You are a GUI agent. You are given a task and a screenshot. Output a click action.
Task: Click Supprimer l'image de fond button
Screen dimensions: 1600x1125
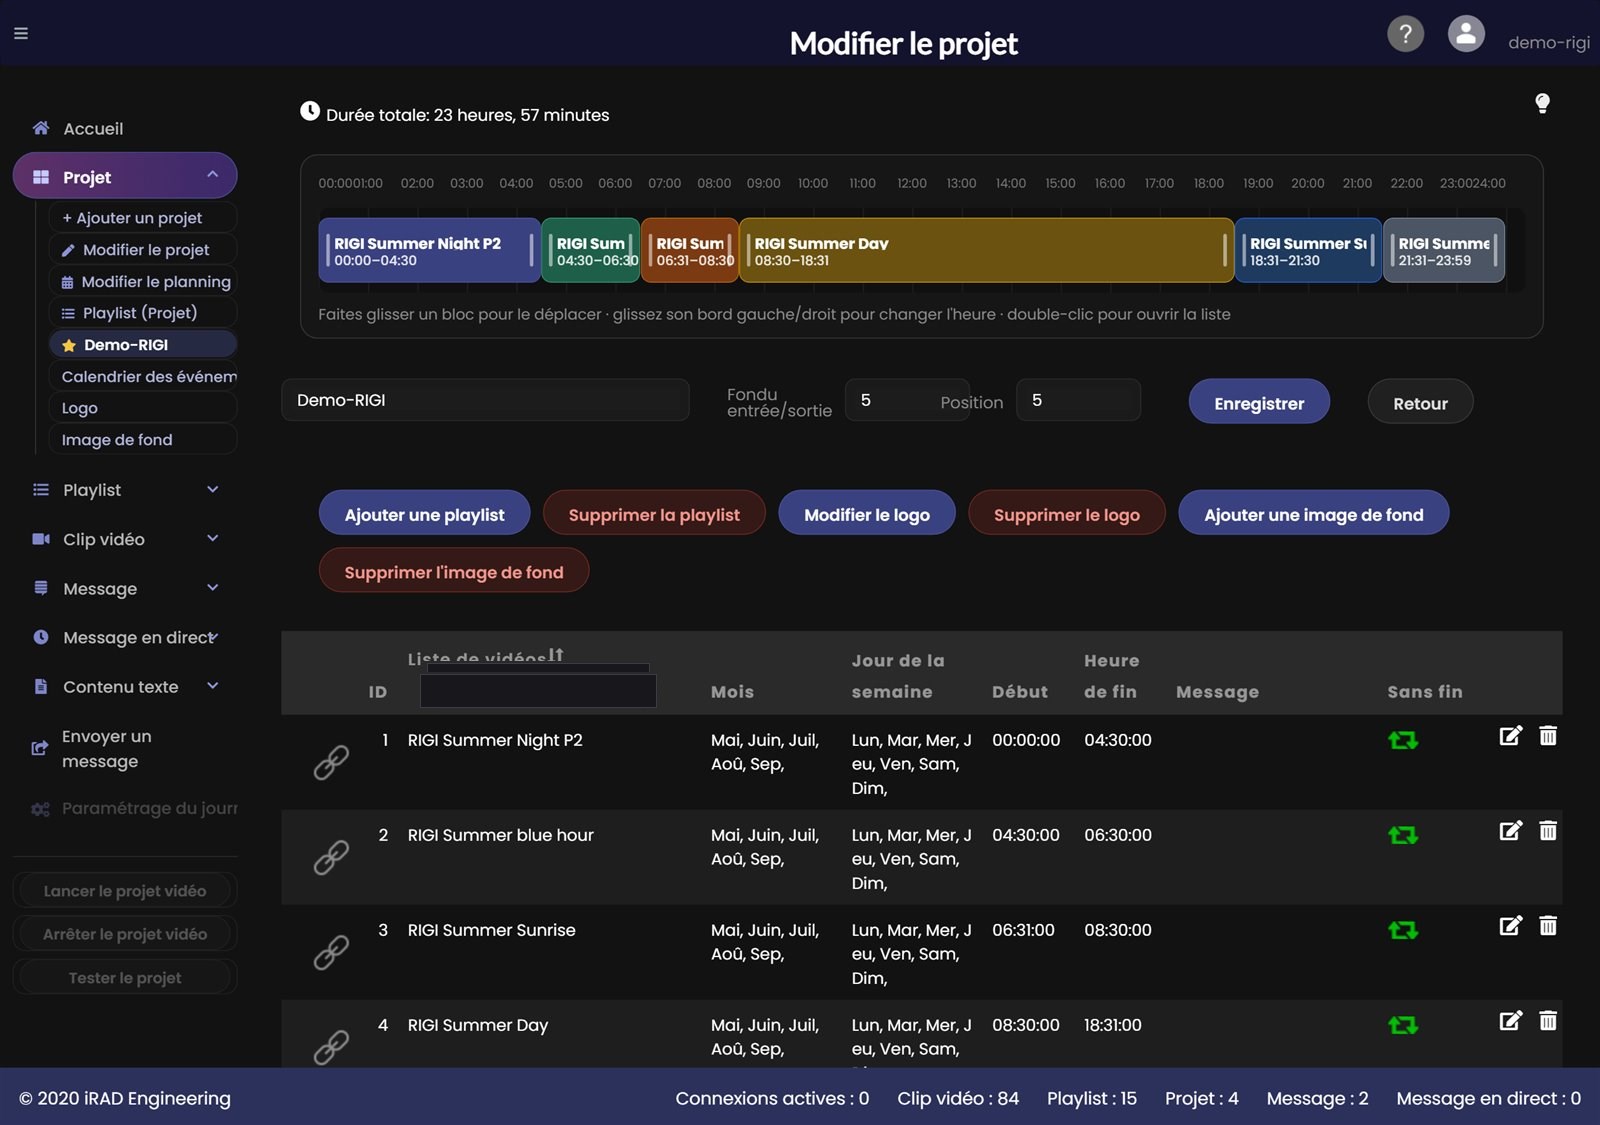[454, 571]
